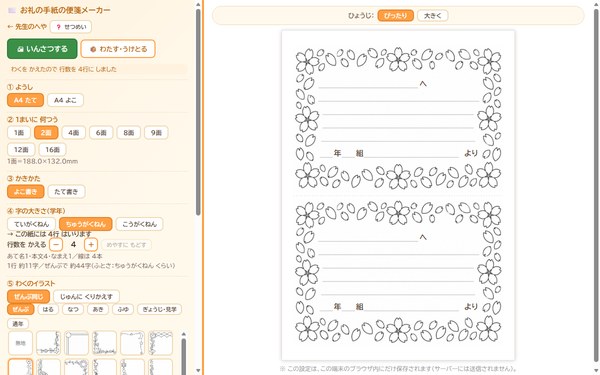The height and width of the screenshot is (375, 600).
Task: Click the selected orange-outlined frame thumbnail
Action: [x=20, y=367]
